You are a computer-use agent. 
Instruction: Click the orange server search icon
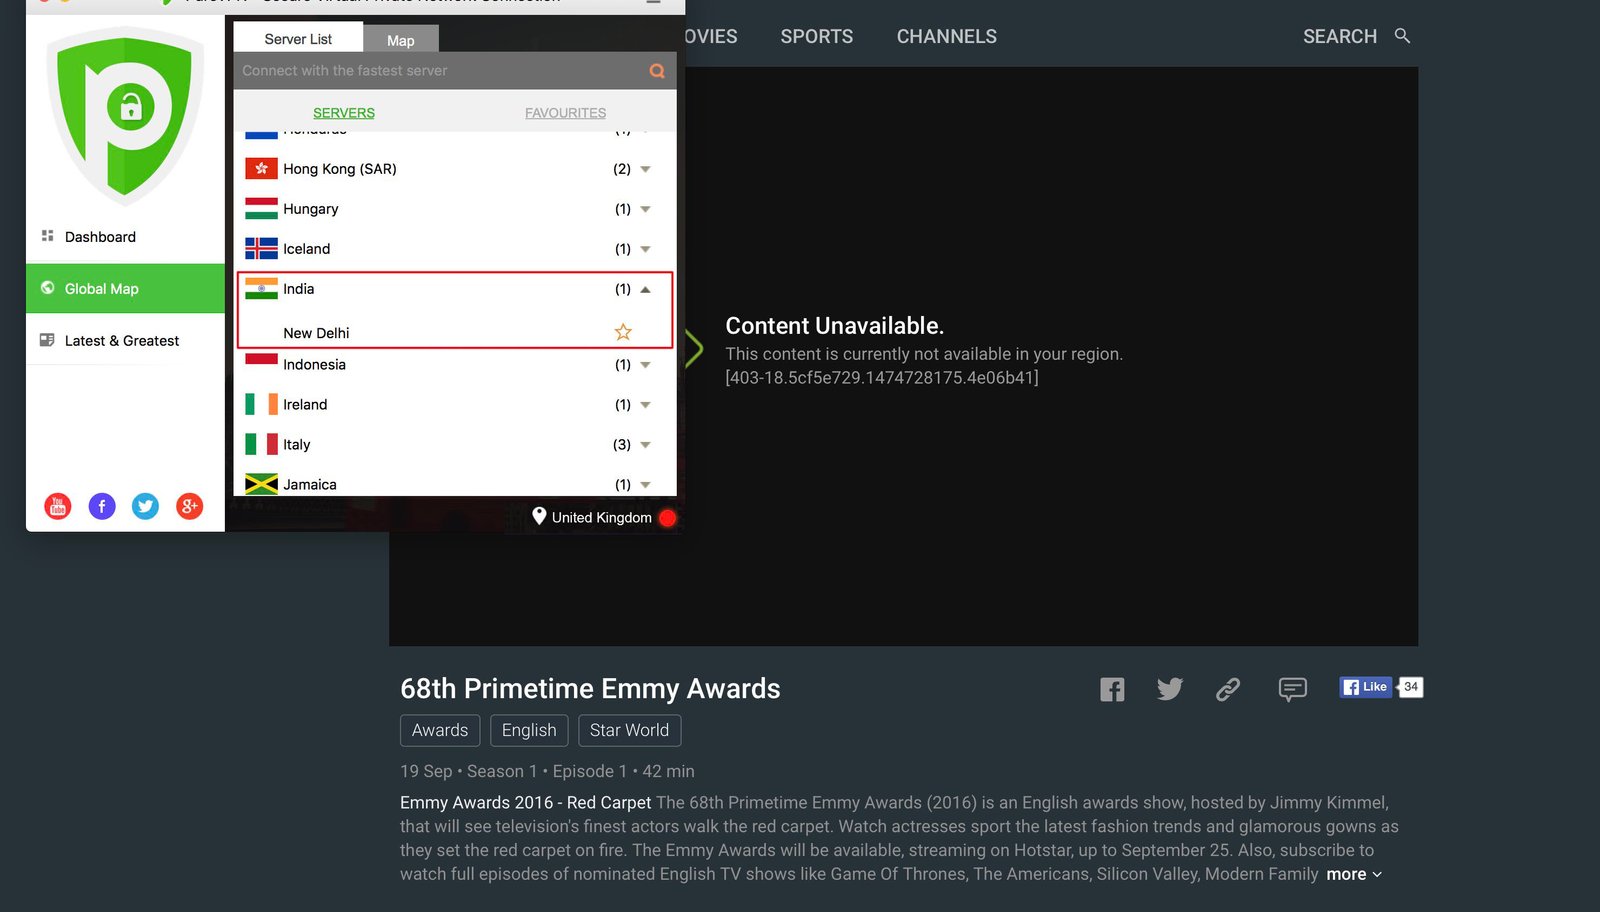(x=657, y=71)
